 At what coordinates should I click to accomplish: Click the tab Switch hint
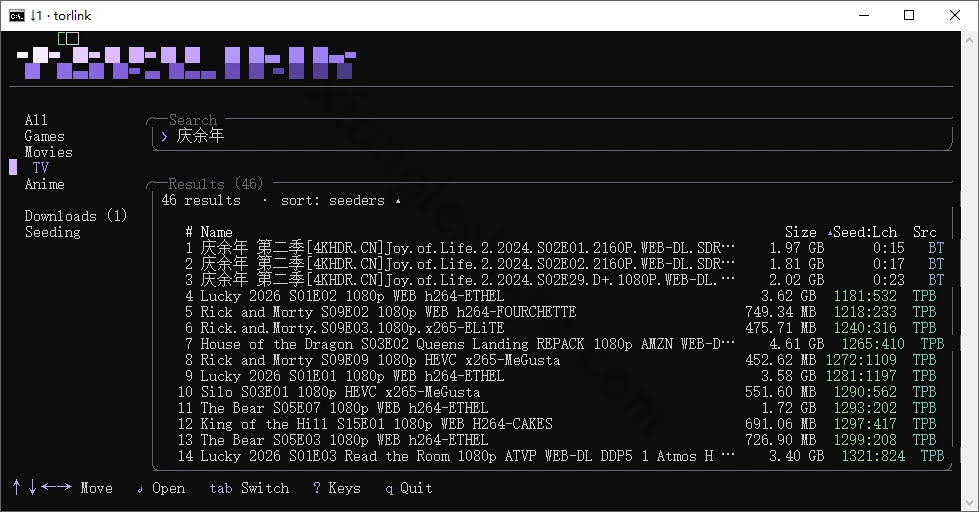249,488
